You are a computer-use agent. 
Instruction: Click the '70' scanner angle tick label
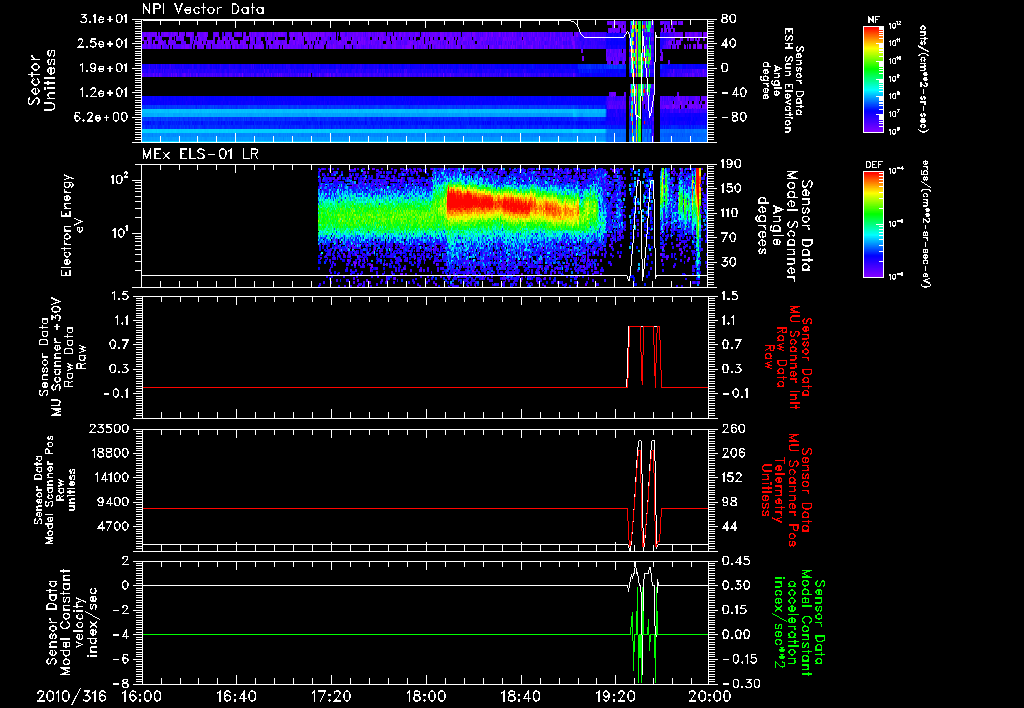(x=729, y=237)
